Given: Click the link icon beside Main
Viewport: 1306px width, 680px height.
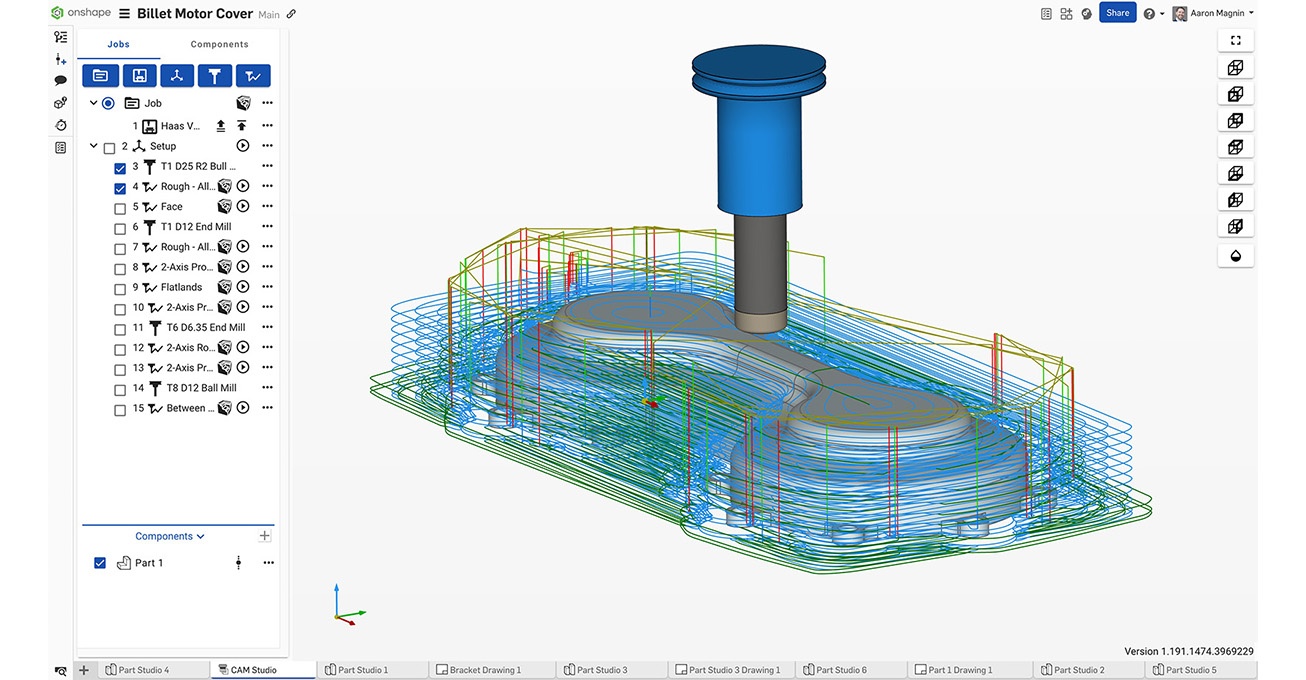Looking at the screenshot, I should point(291,14).
